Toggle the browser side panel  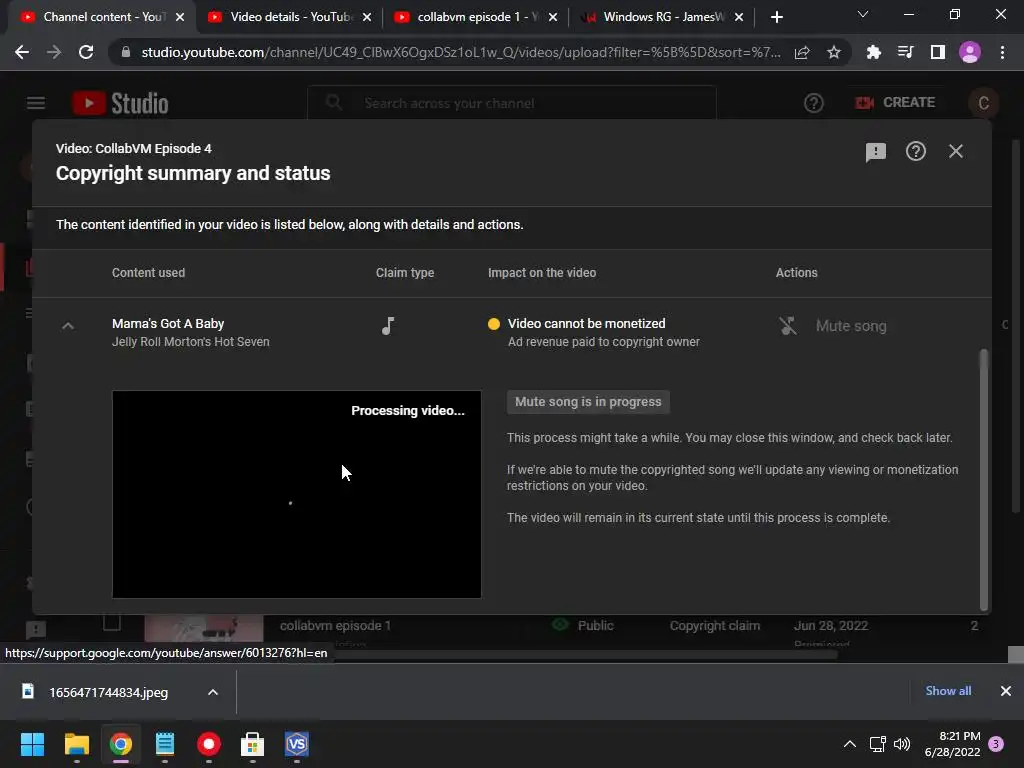(x=938, y=52)
